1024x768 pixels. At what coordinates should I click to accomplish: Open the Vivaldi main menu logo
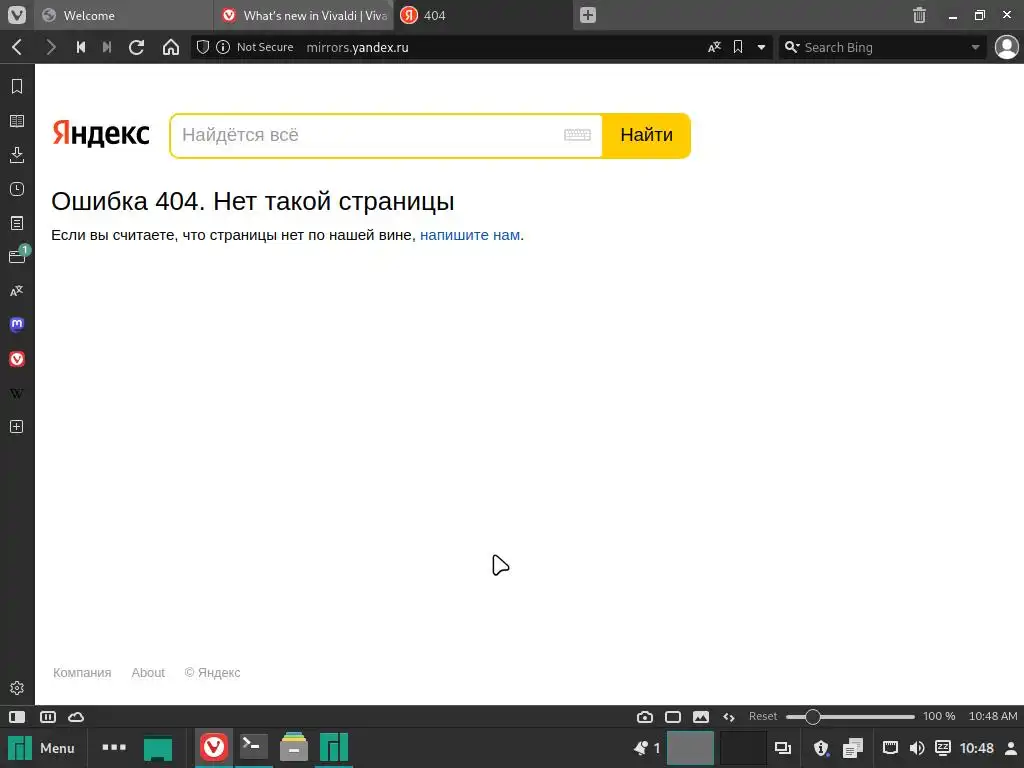coord(16,15)
